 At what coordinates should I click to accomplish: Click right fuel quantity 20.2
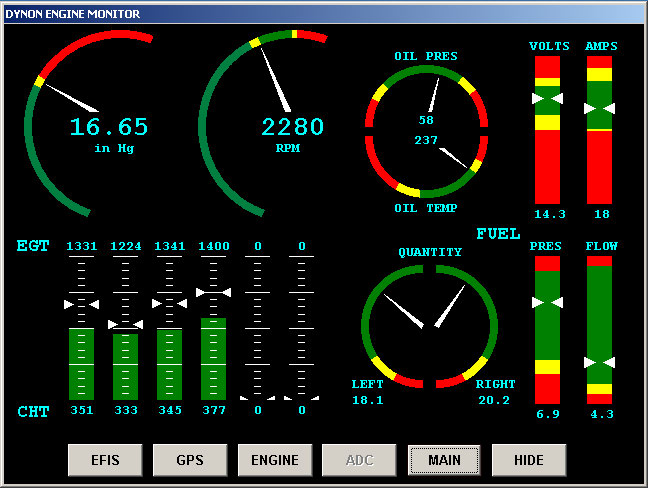coord(494,400)
